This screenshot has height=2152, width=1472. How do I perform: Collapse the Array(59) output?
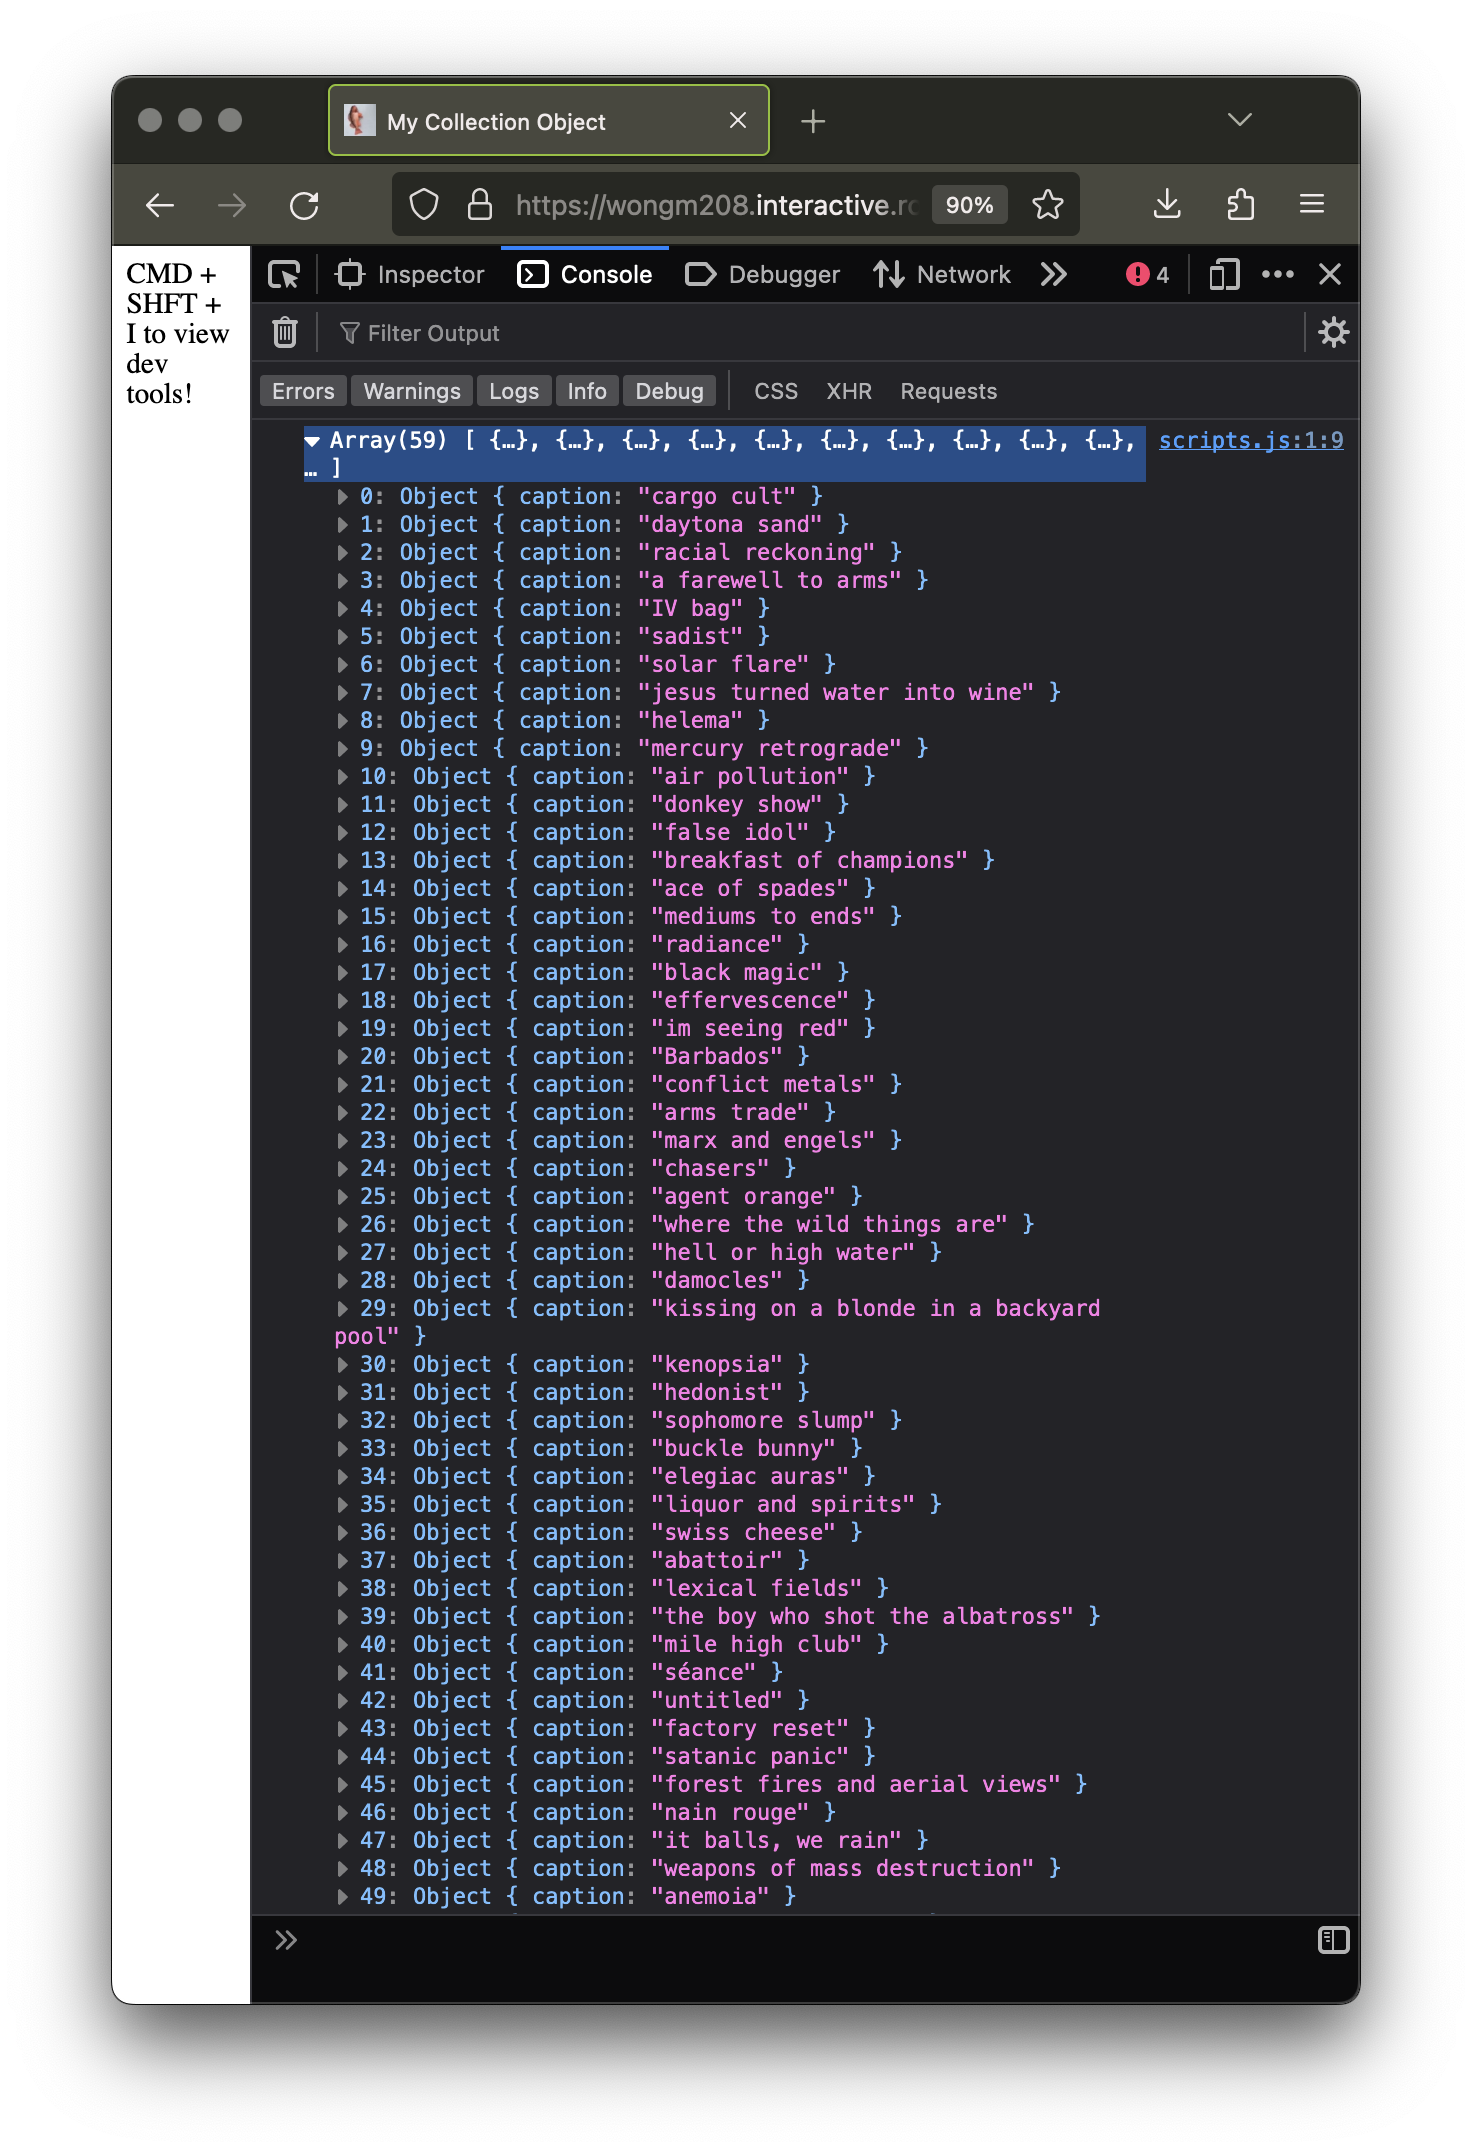point(313,441)
